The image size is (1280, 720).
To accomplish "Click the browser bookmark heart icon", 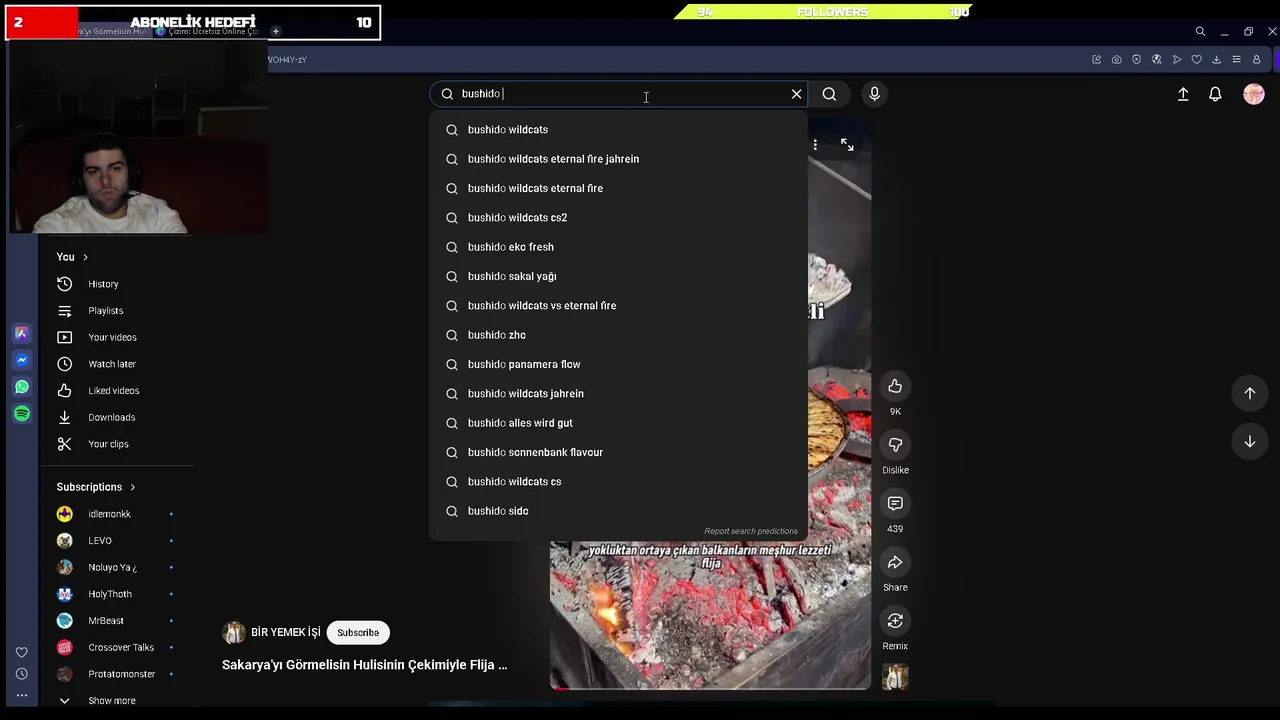I will point(1196,60).
